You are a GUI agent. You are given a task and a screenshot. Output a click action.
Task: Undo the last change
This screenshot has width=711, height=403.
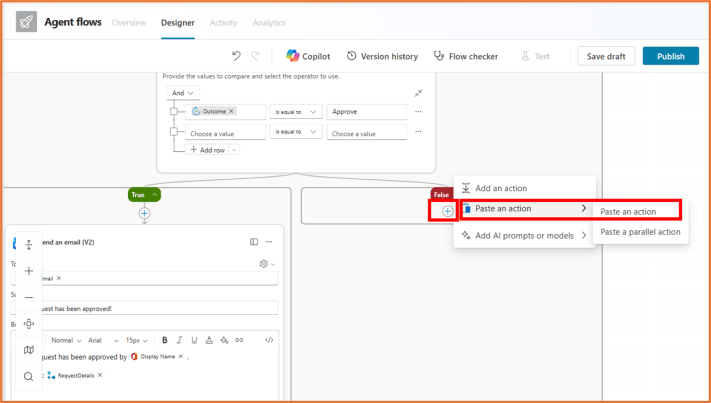[236, 56]
